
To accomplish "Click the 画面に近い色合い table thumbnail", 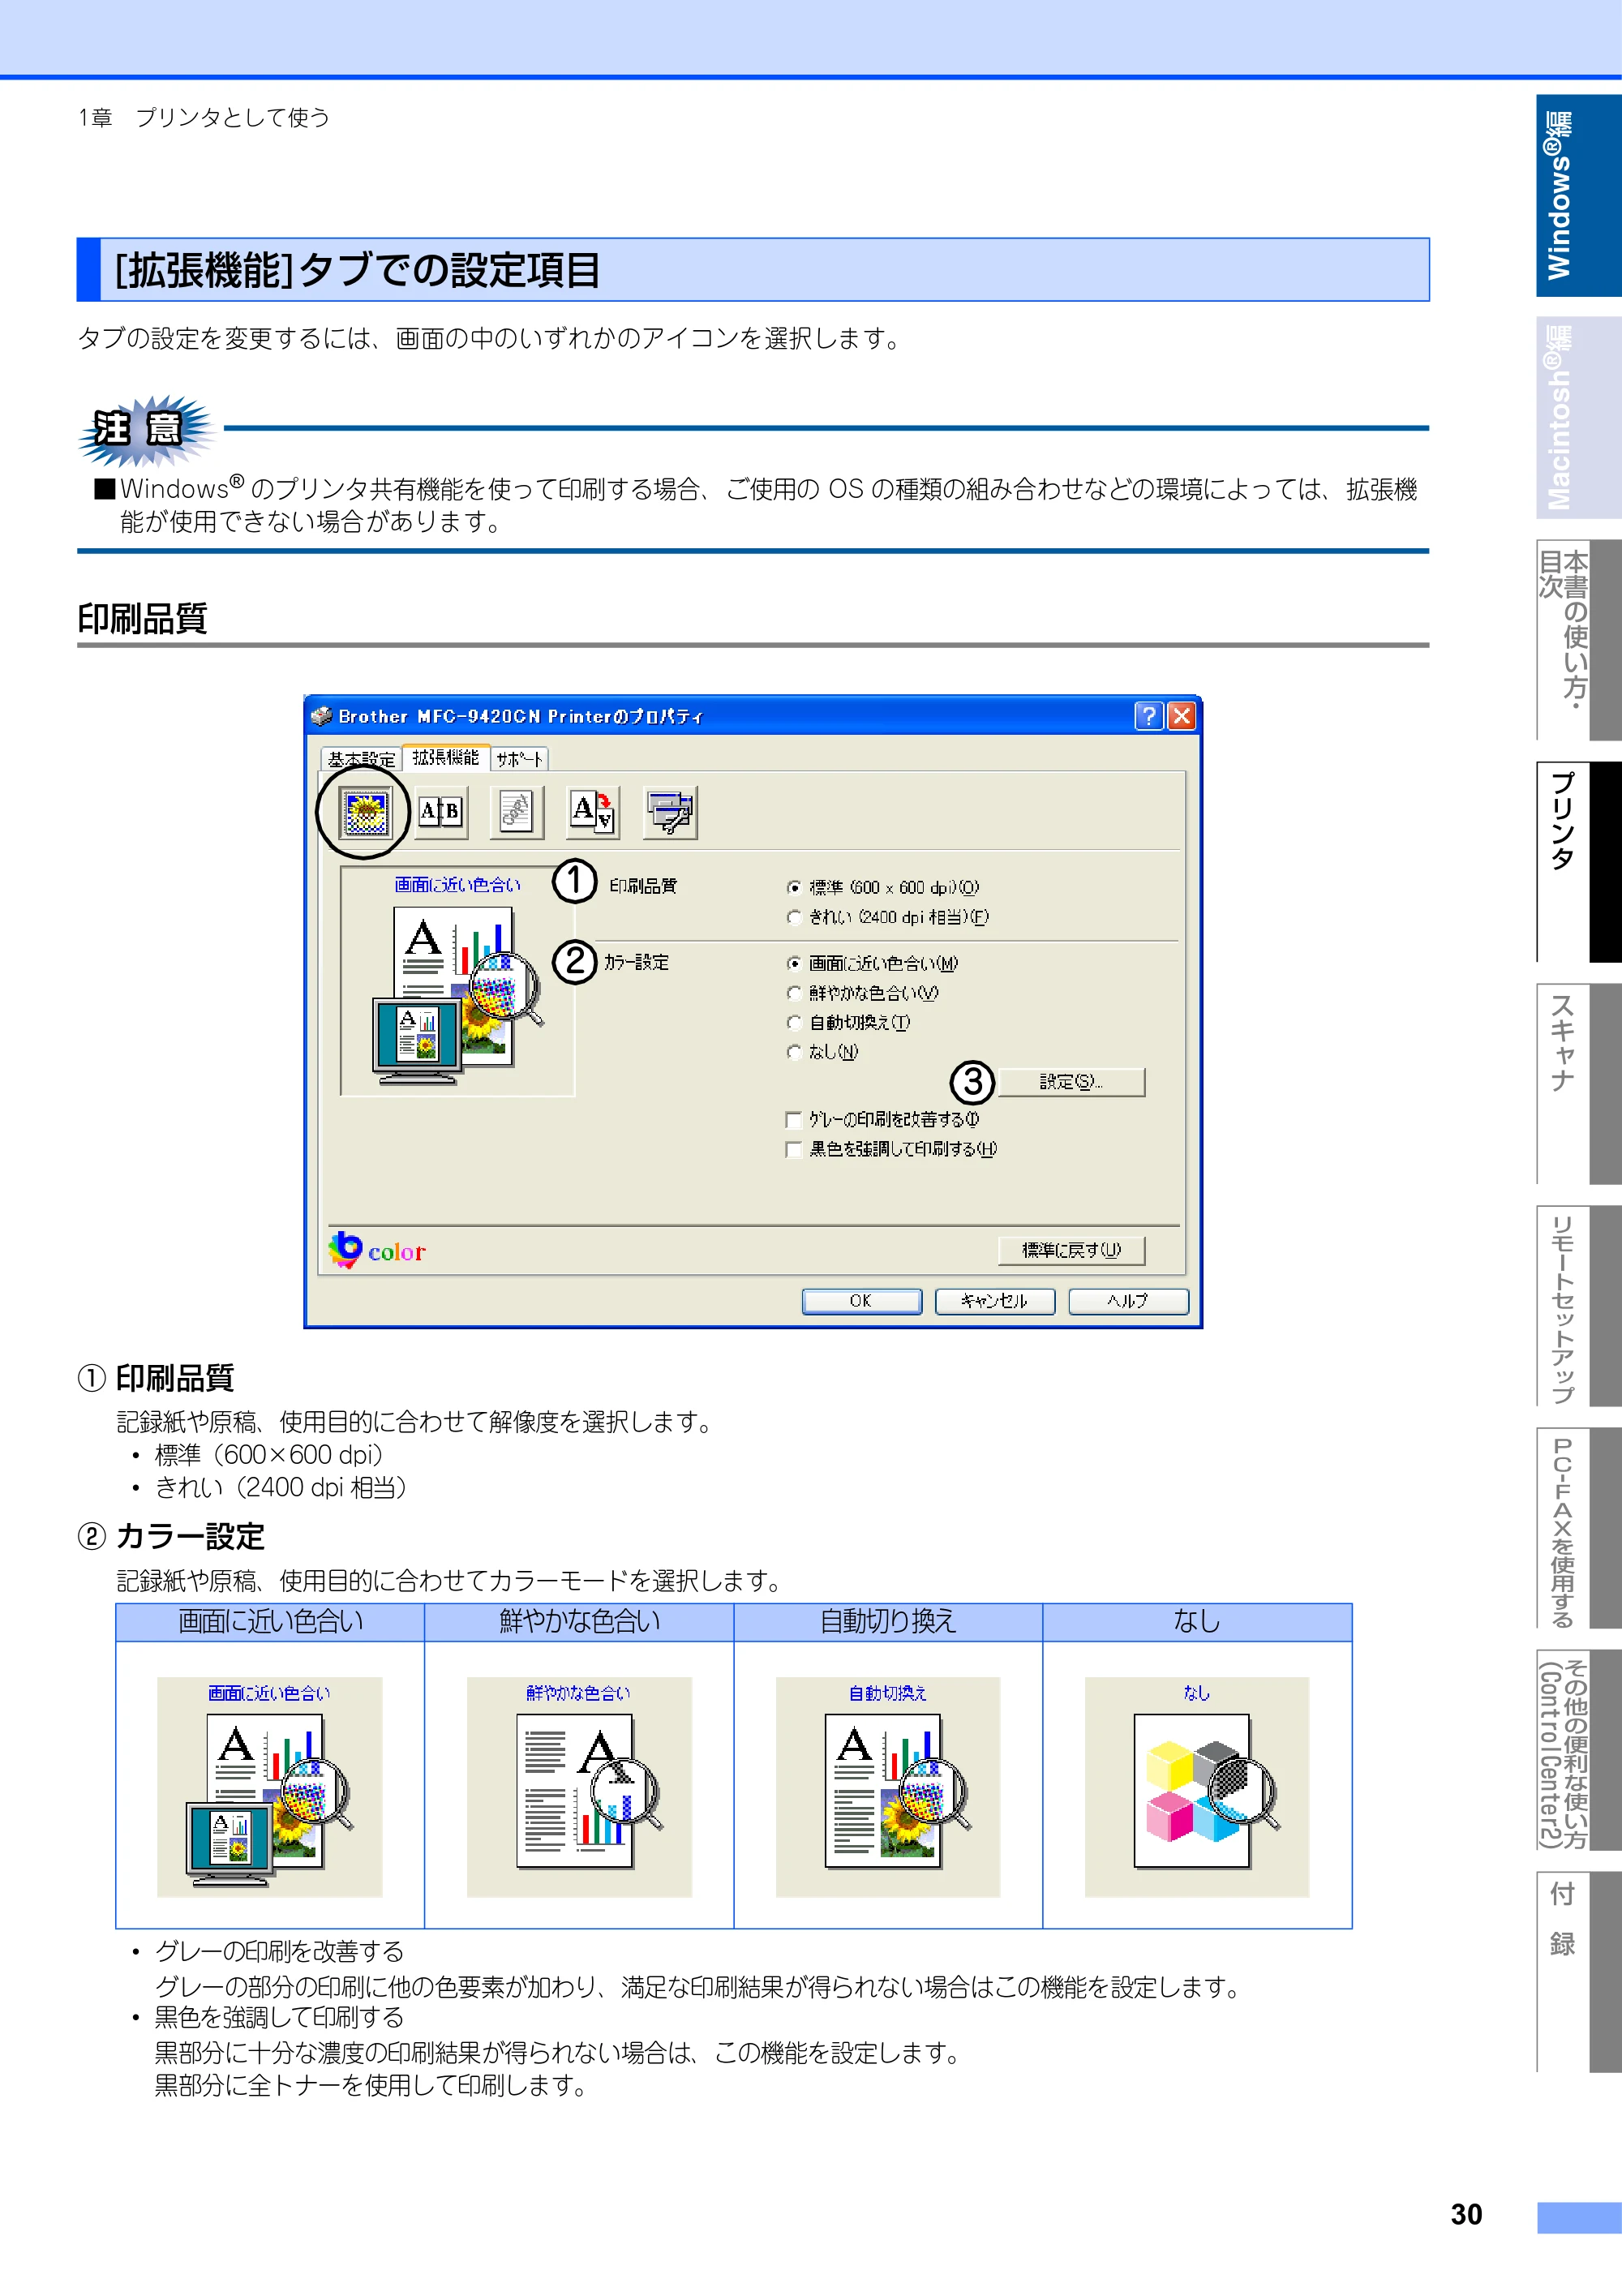I will coord(270,1787).
